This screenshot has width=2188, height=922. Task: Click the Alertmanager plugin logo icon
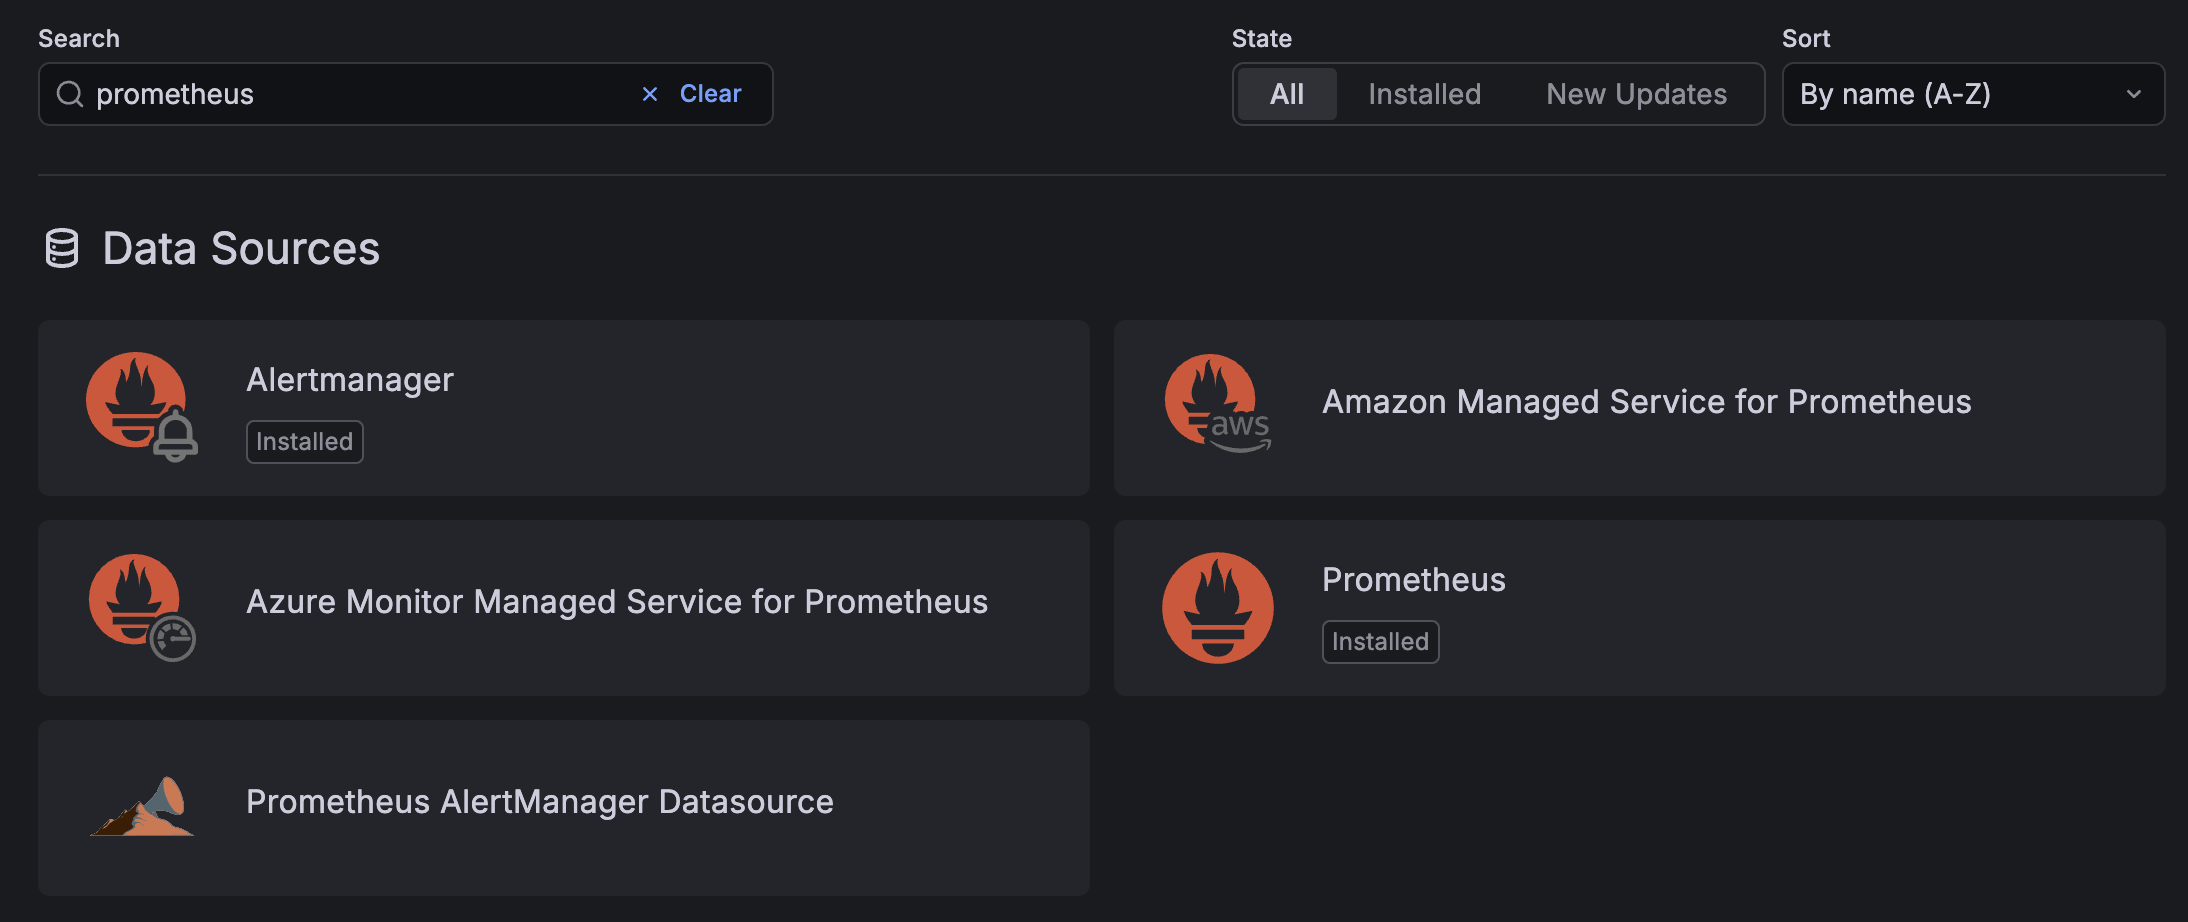(142, 407)
